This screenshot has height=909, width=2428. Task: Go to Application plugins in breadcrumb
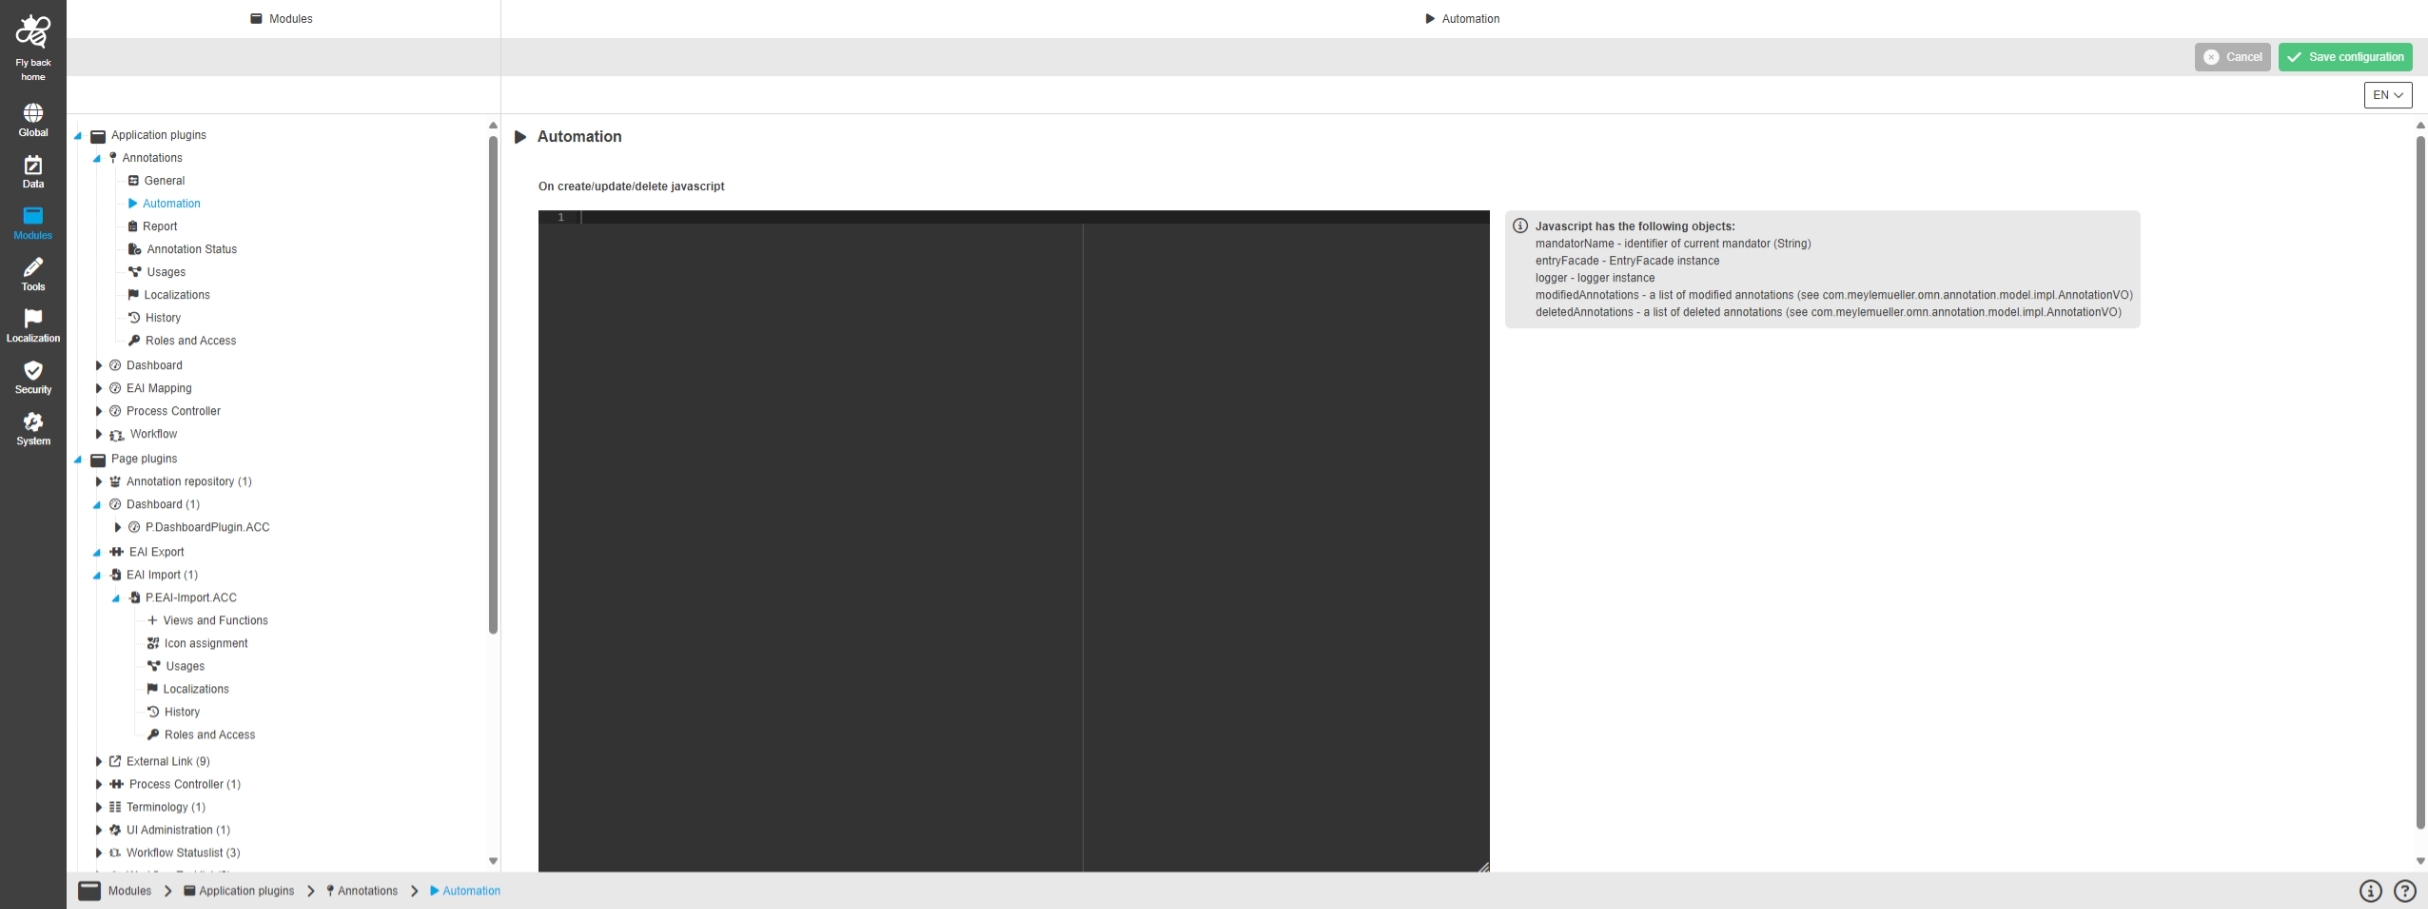tap(239, 891)
